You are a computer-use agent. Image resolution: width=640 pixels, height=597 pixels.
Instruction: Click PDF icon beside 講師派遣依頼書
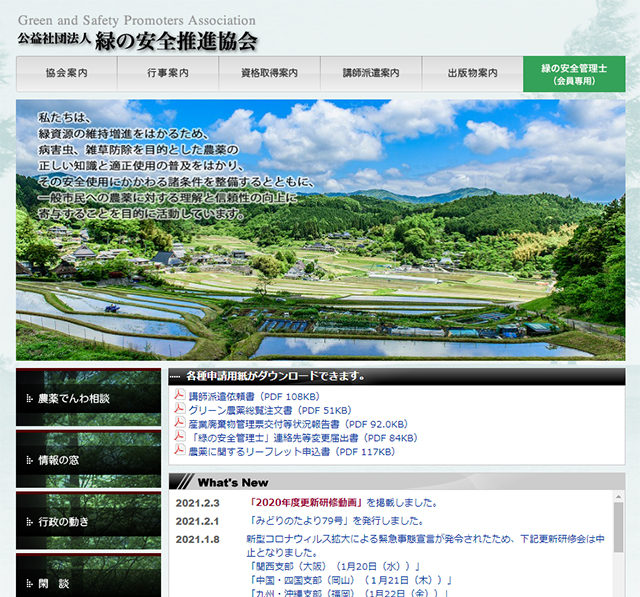point(180,396)
